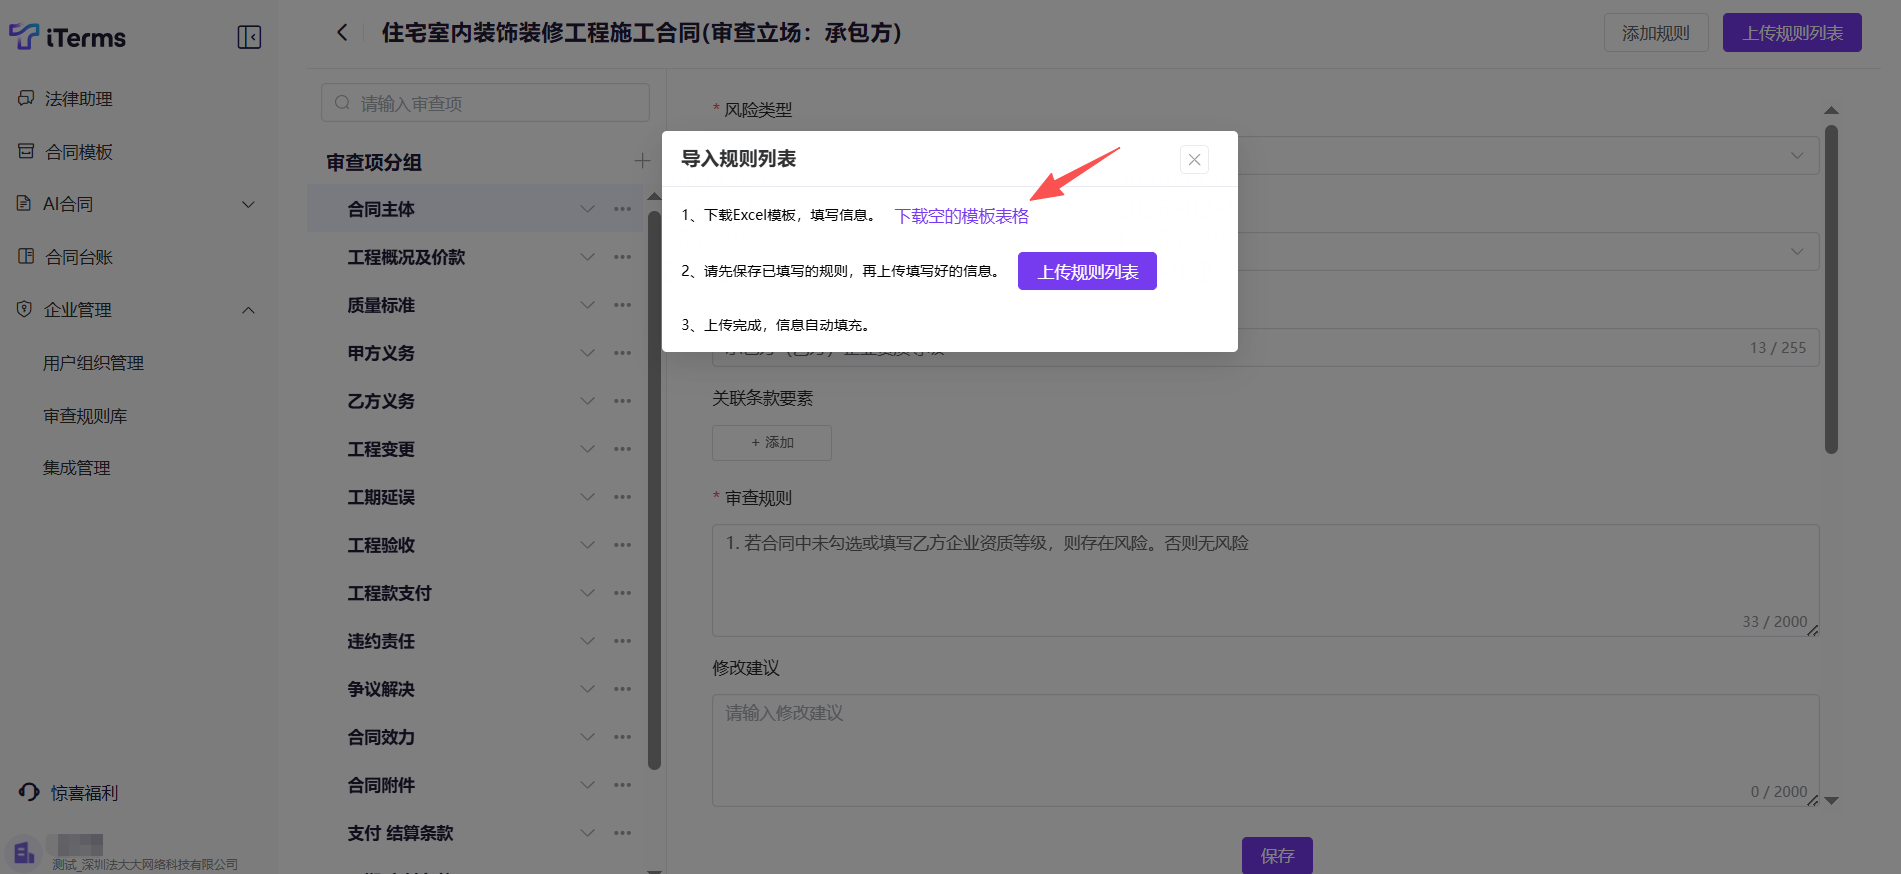Click the iTerms logo
The width and height of the screenshot is (1901, 874).
[x=67, y=37]
